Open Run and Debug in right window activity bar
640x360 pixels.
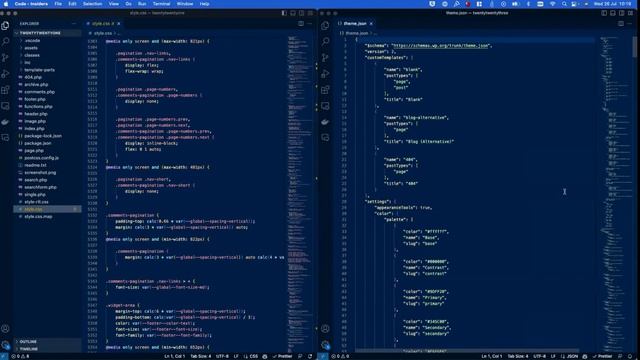(325, 74)
